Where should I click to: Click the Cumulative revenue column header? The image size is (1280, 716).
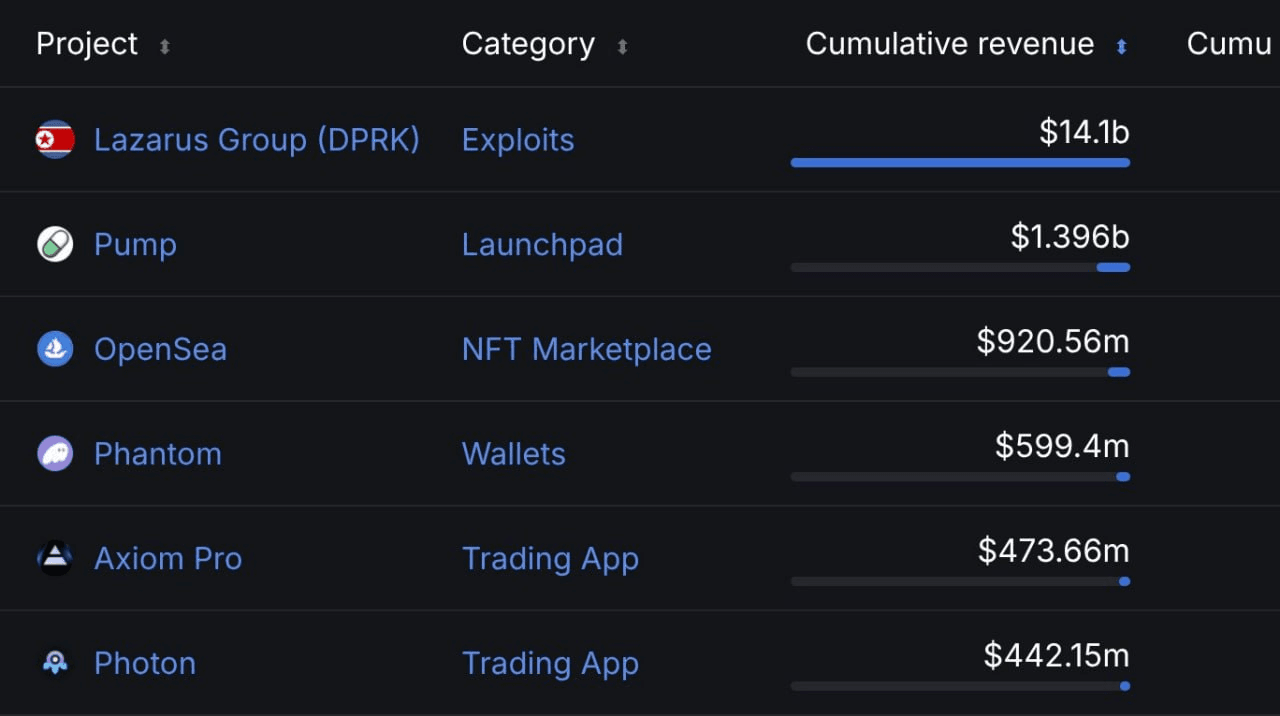tap(950, 44)
